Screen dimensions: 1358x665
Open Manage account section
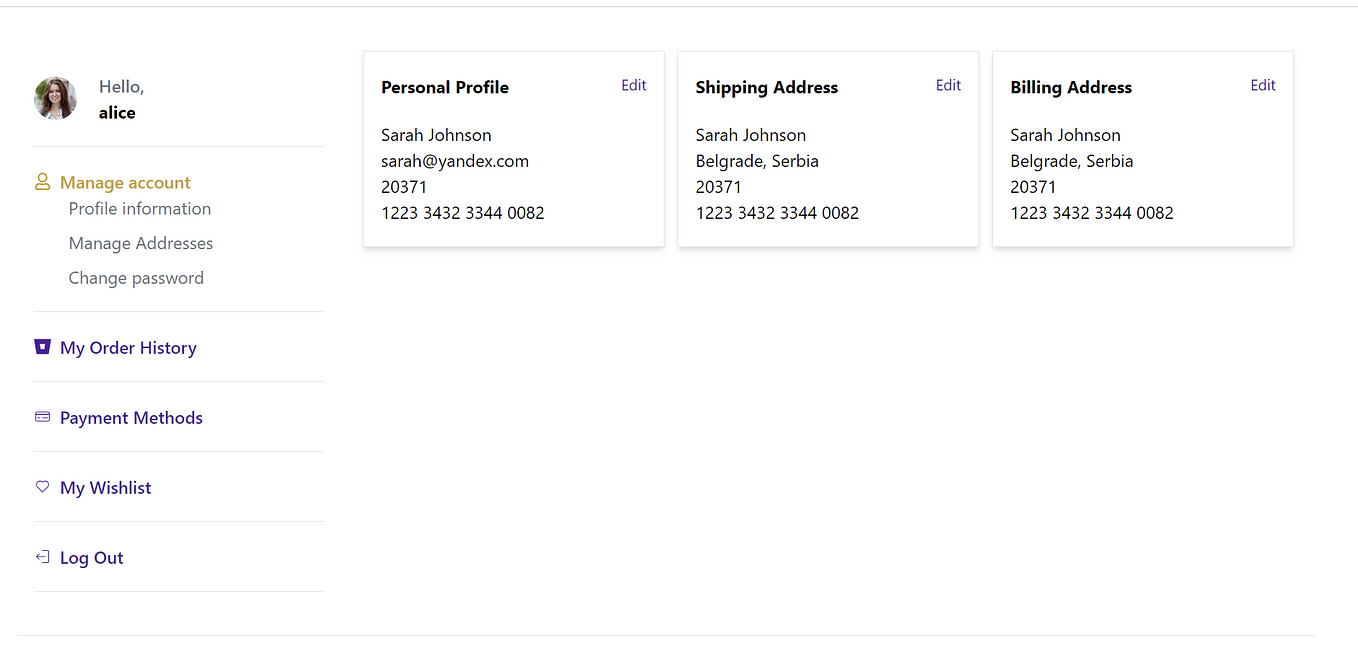125,183
